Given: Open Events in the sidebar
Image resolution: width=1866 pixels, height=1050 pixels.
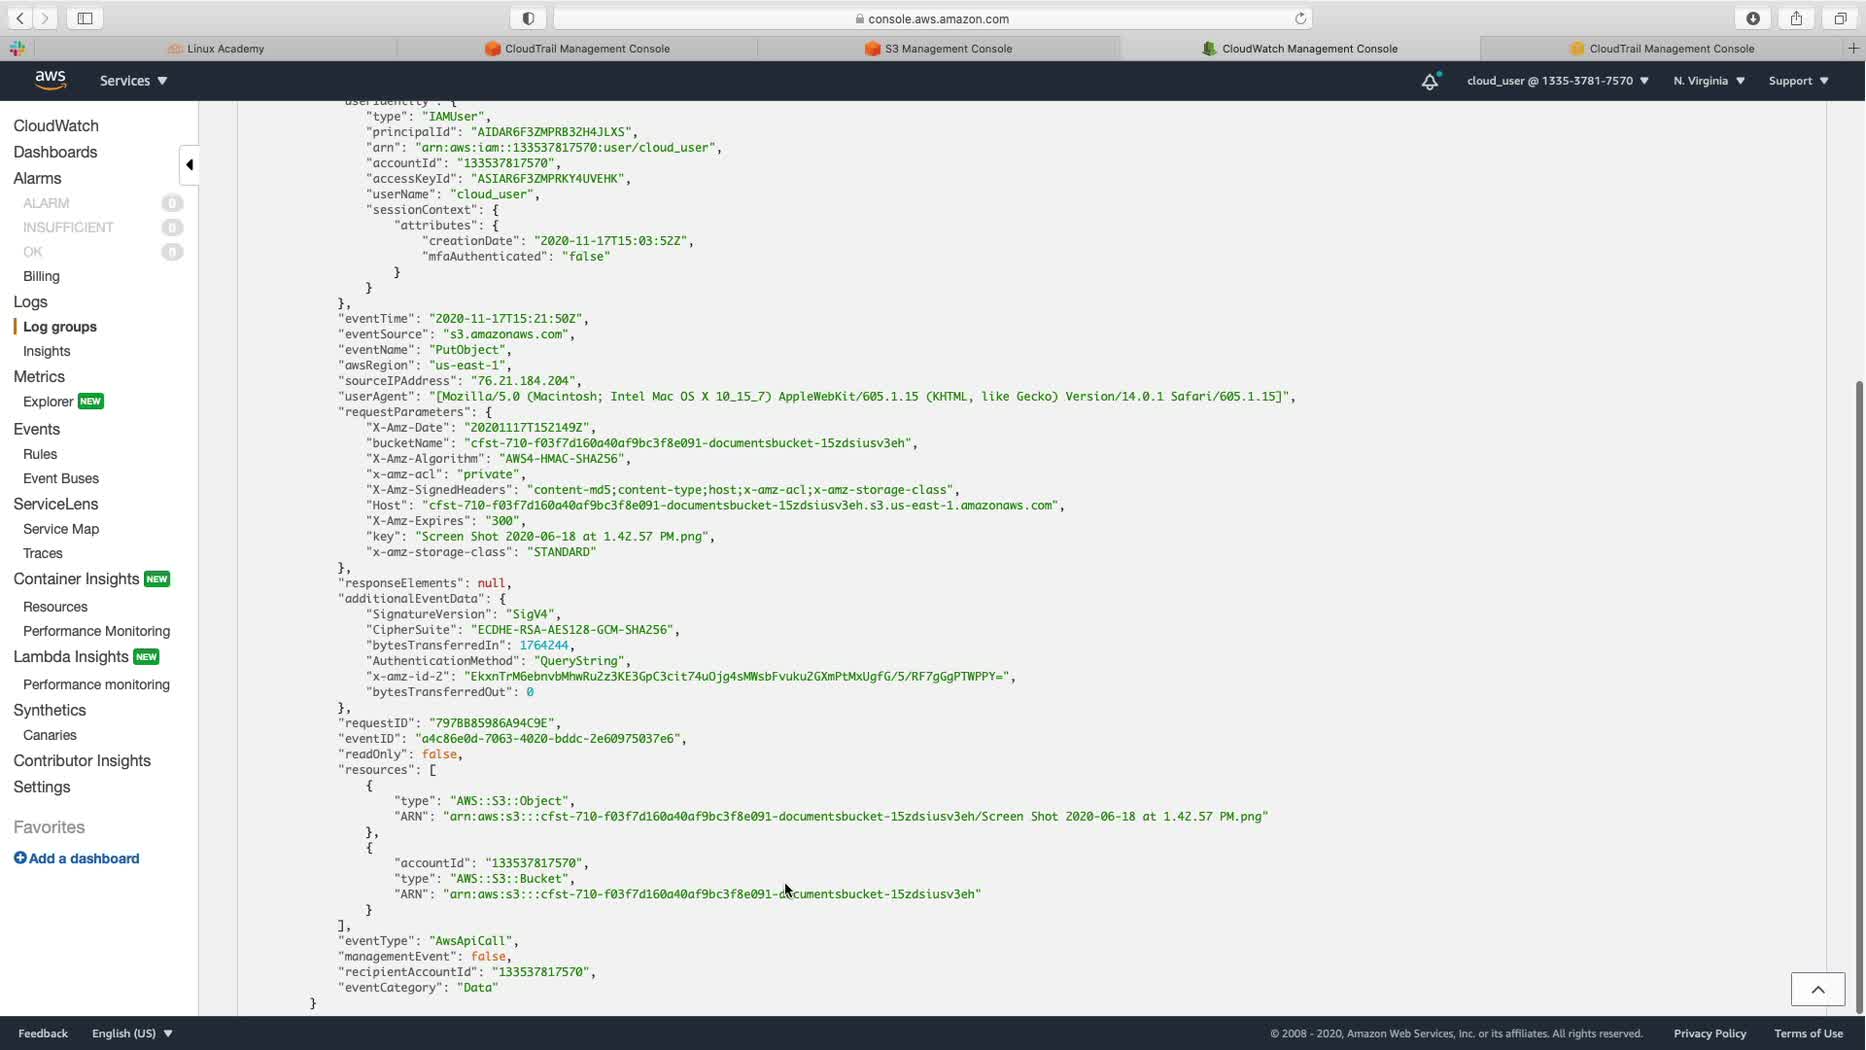Looking at the screenshot, I should [36, 429].
